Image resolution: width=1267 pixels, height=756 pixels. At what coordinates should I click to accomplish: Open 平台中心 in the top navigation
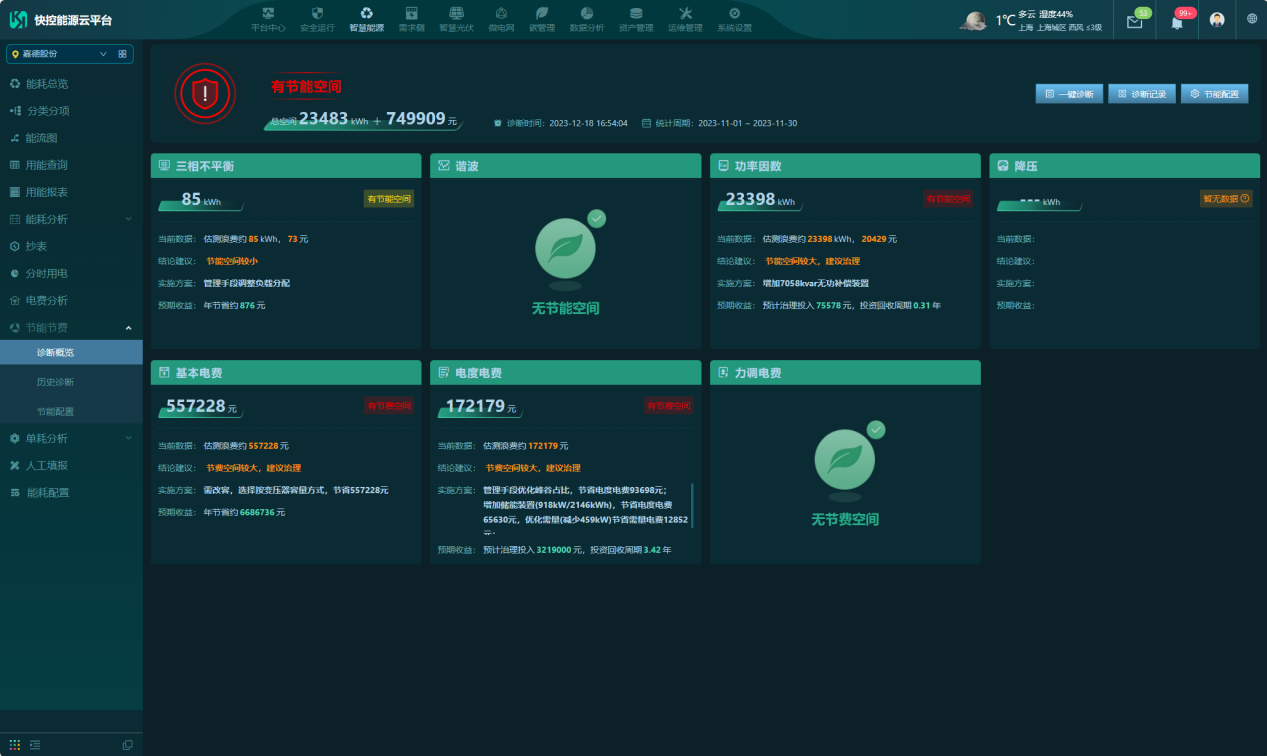(268, 19)
